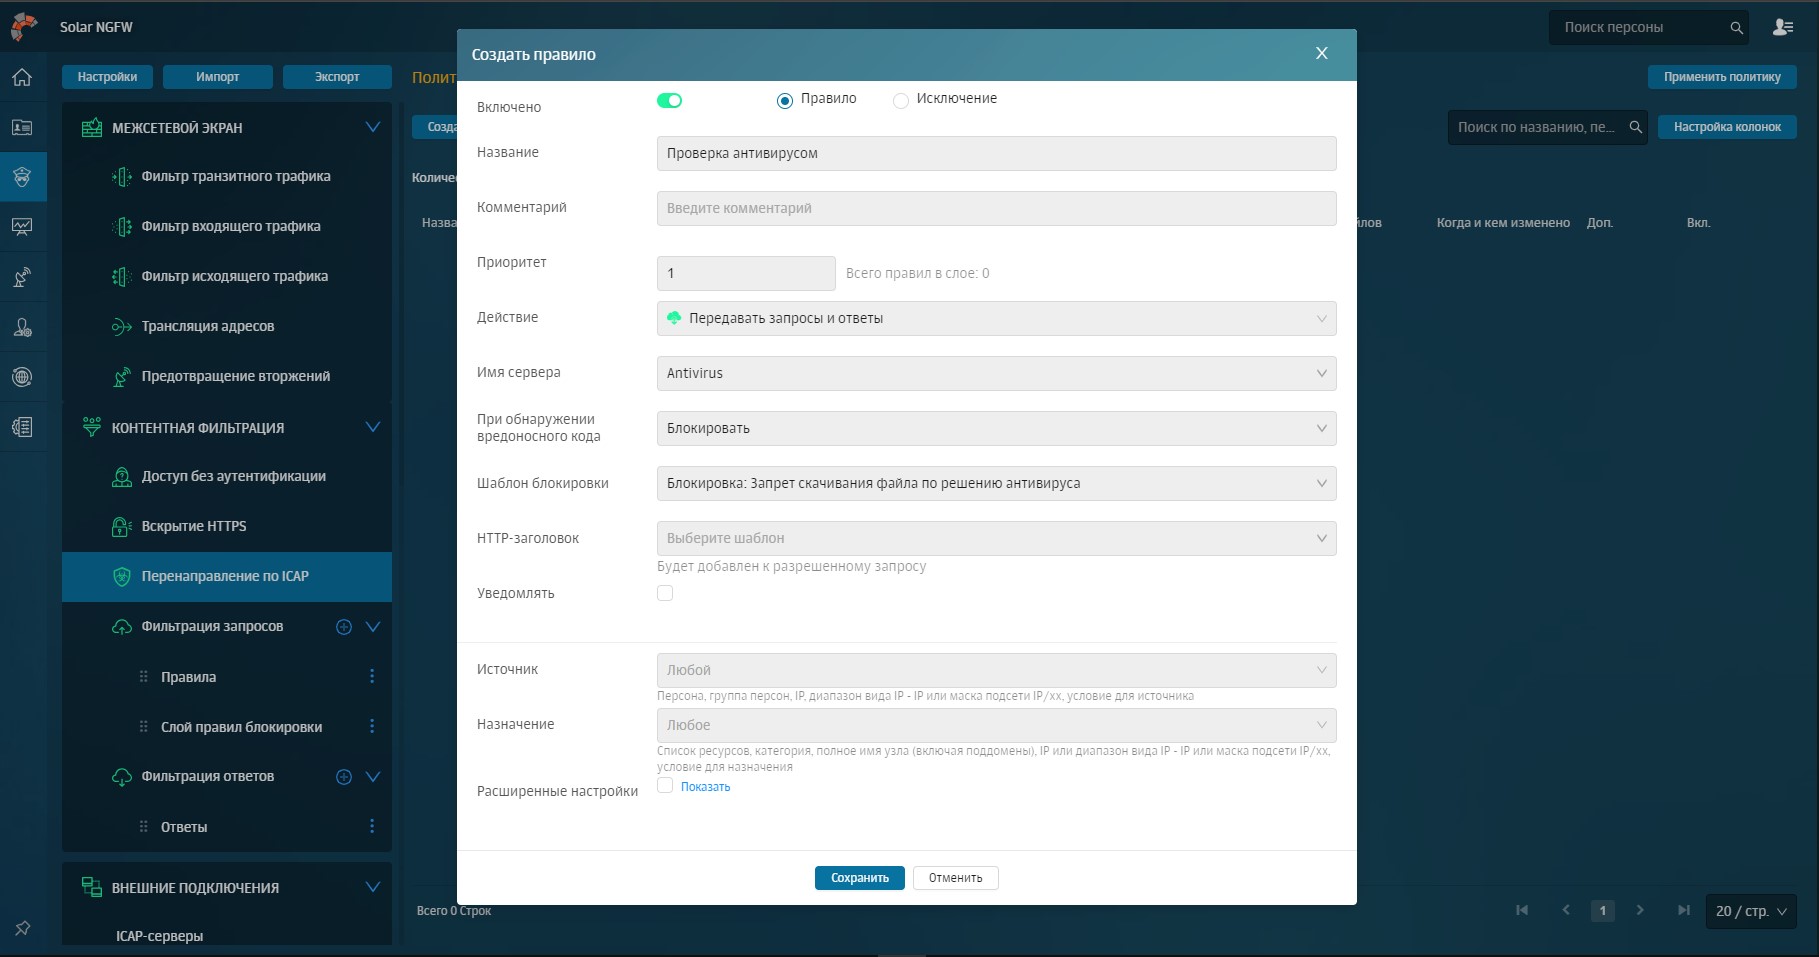
Task: Collapse the МЕЖСЕТЕВОЙ ЭКРАН section
Action: [373, 127]
